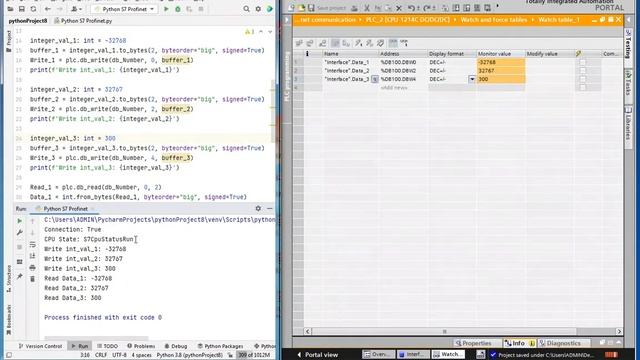The image size is (640, 360).
Task: Pin the run tab with the pin icon
Action: [19, 276]
